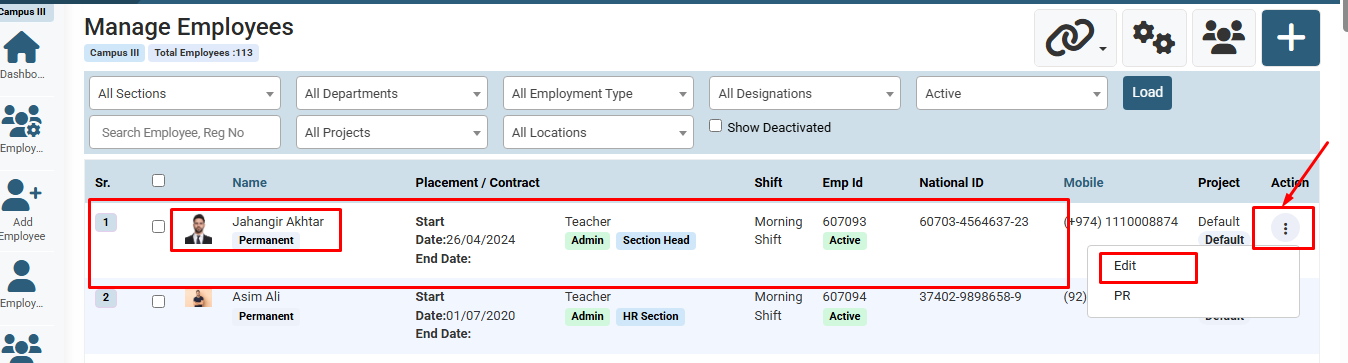The image size is (1348, 363).
Task: Click the Placement / Contract column header
Action: click(477, 182)
